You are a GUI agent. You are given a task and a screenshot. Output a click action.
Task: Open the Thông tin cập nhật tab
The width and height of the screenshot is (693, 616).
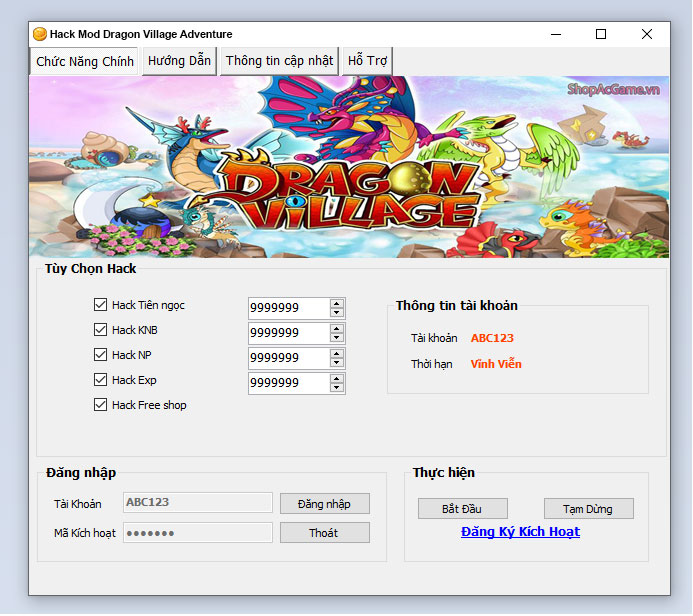pos(279,61)
